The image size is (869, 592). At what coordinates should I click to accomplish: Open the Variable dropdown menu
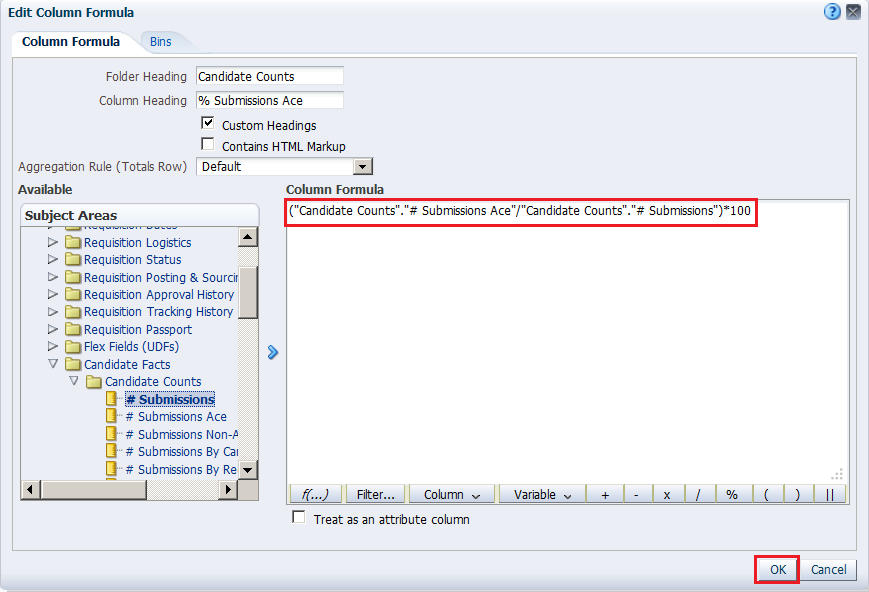[x=542, y=494]
